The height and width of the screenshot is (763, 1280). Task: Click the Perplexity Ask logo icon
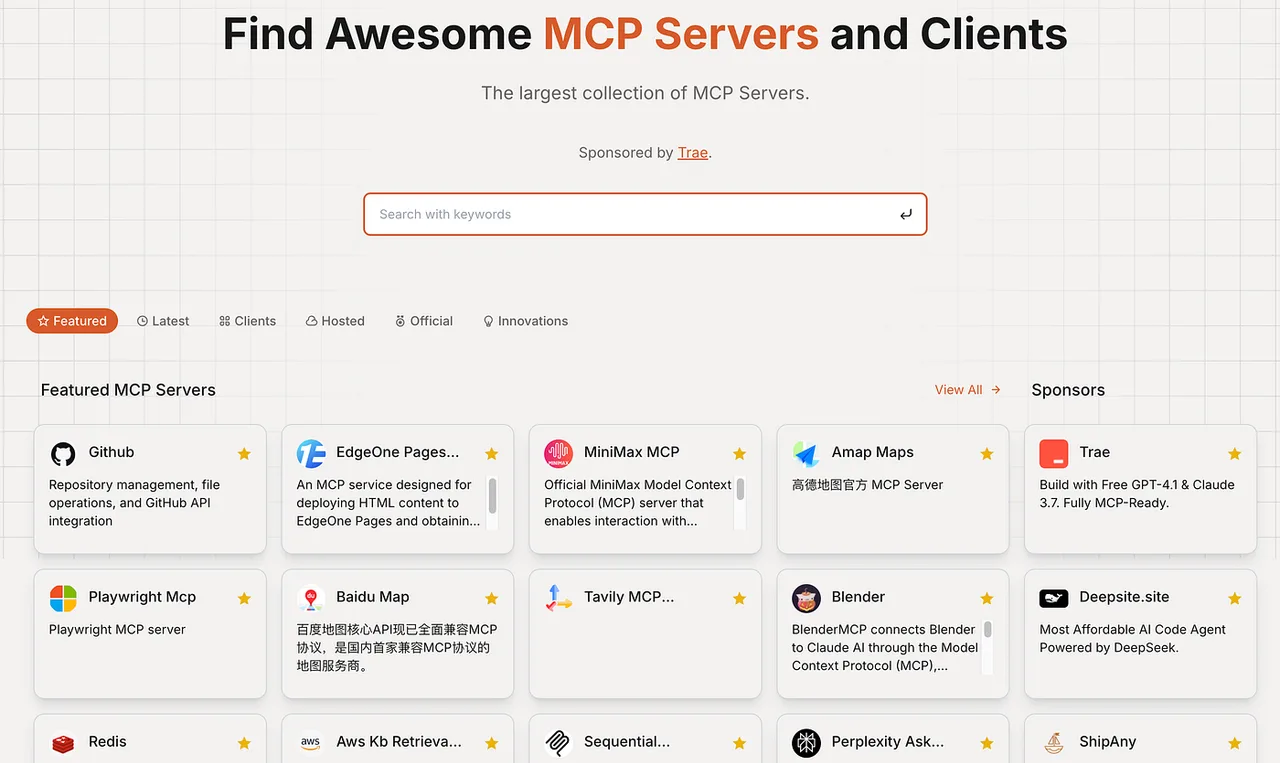(806, 743)
